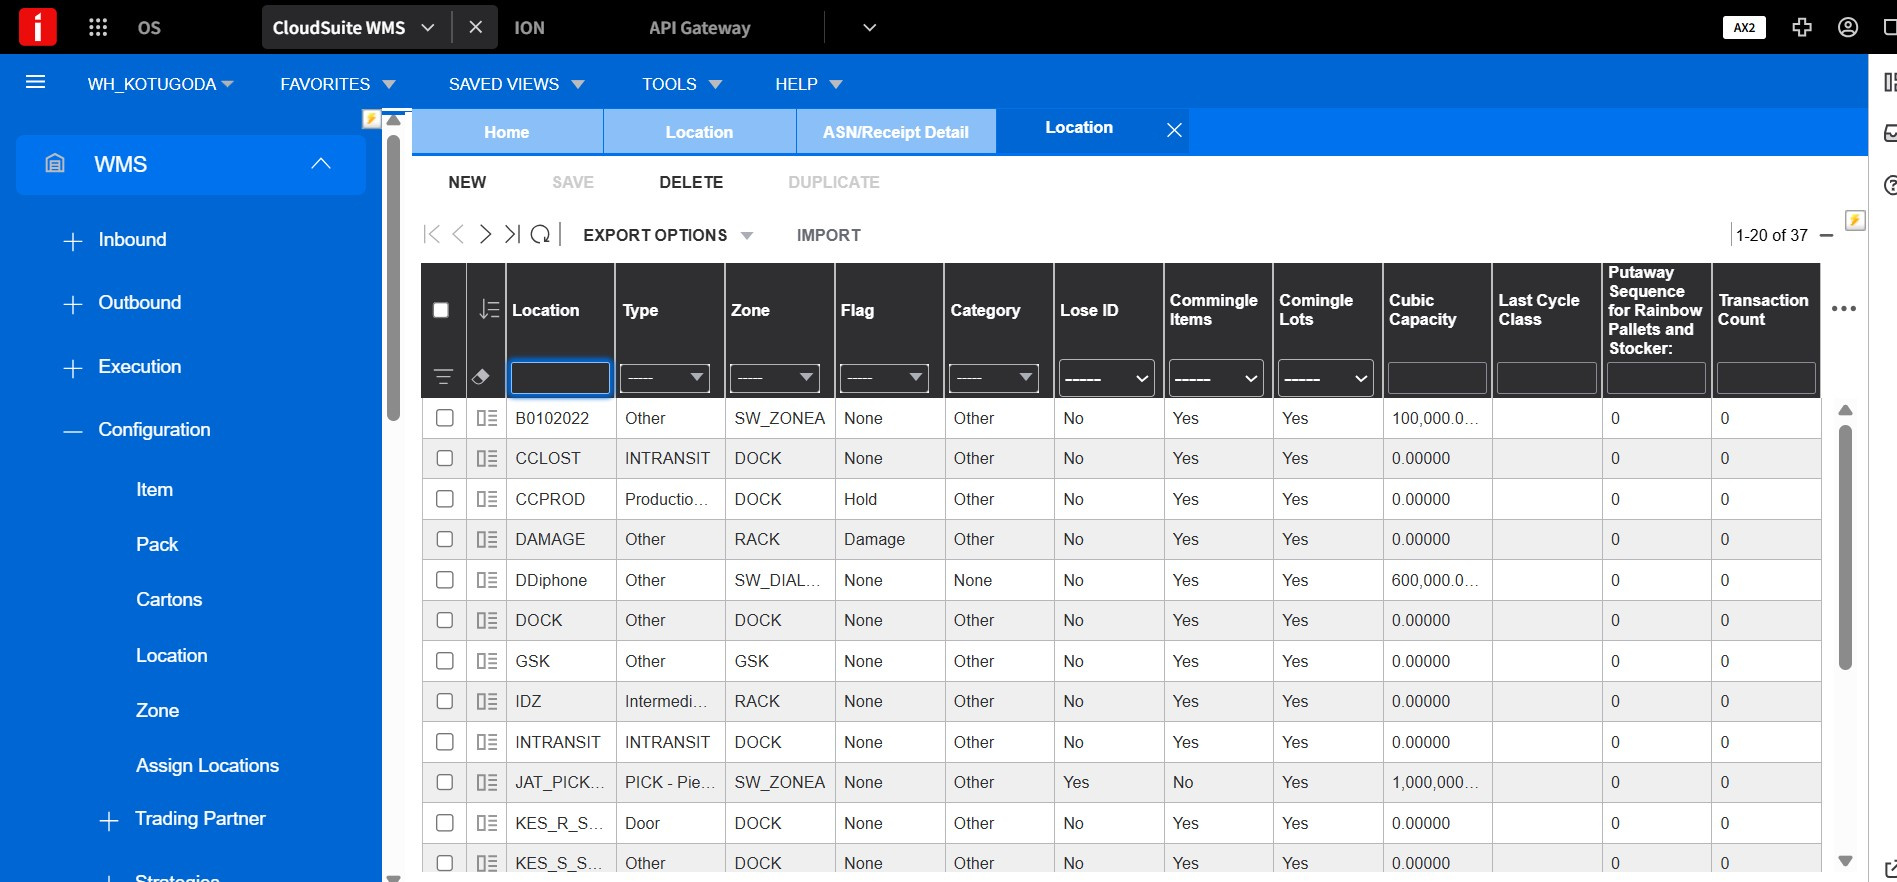
Task: Click the Location filter input field
Action: pos(560,378)
